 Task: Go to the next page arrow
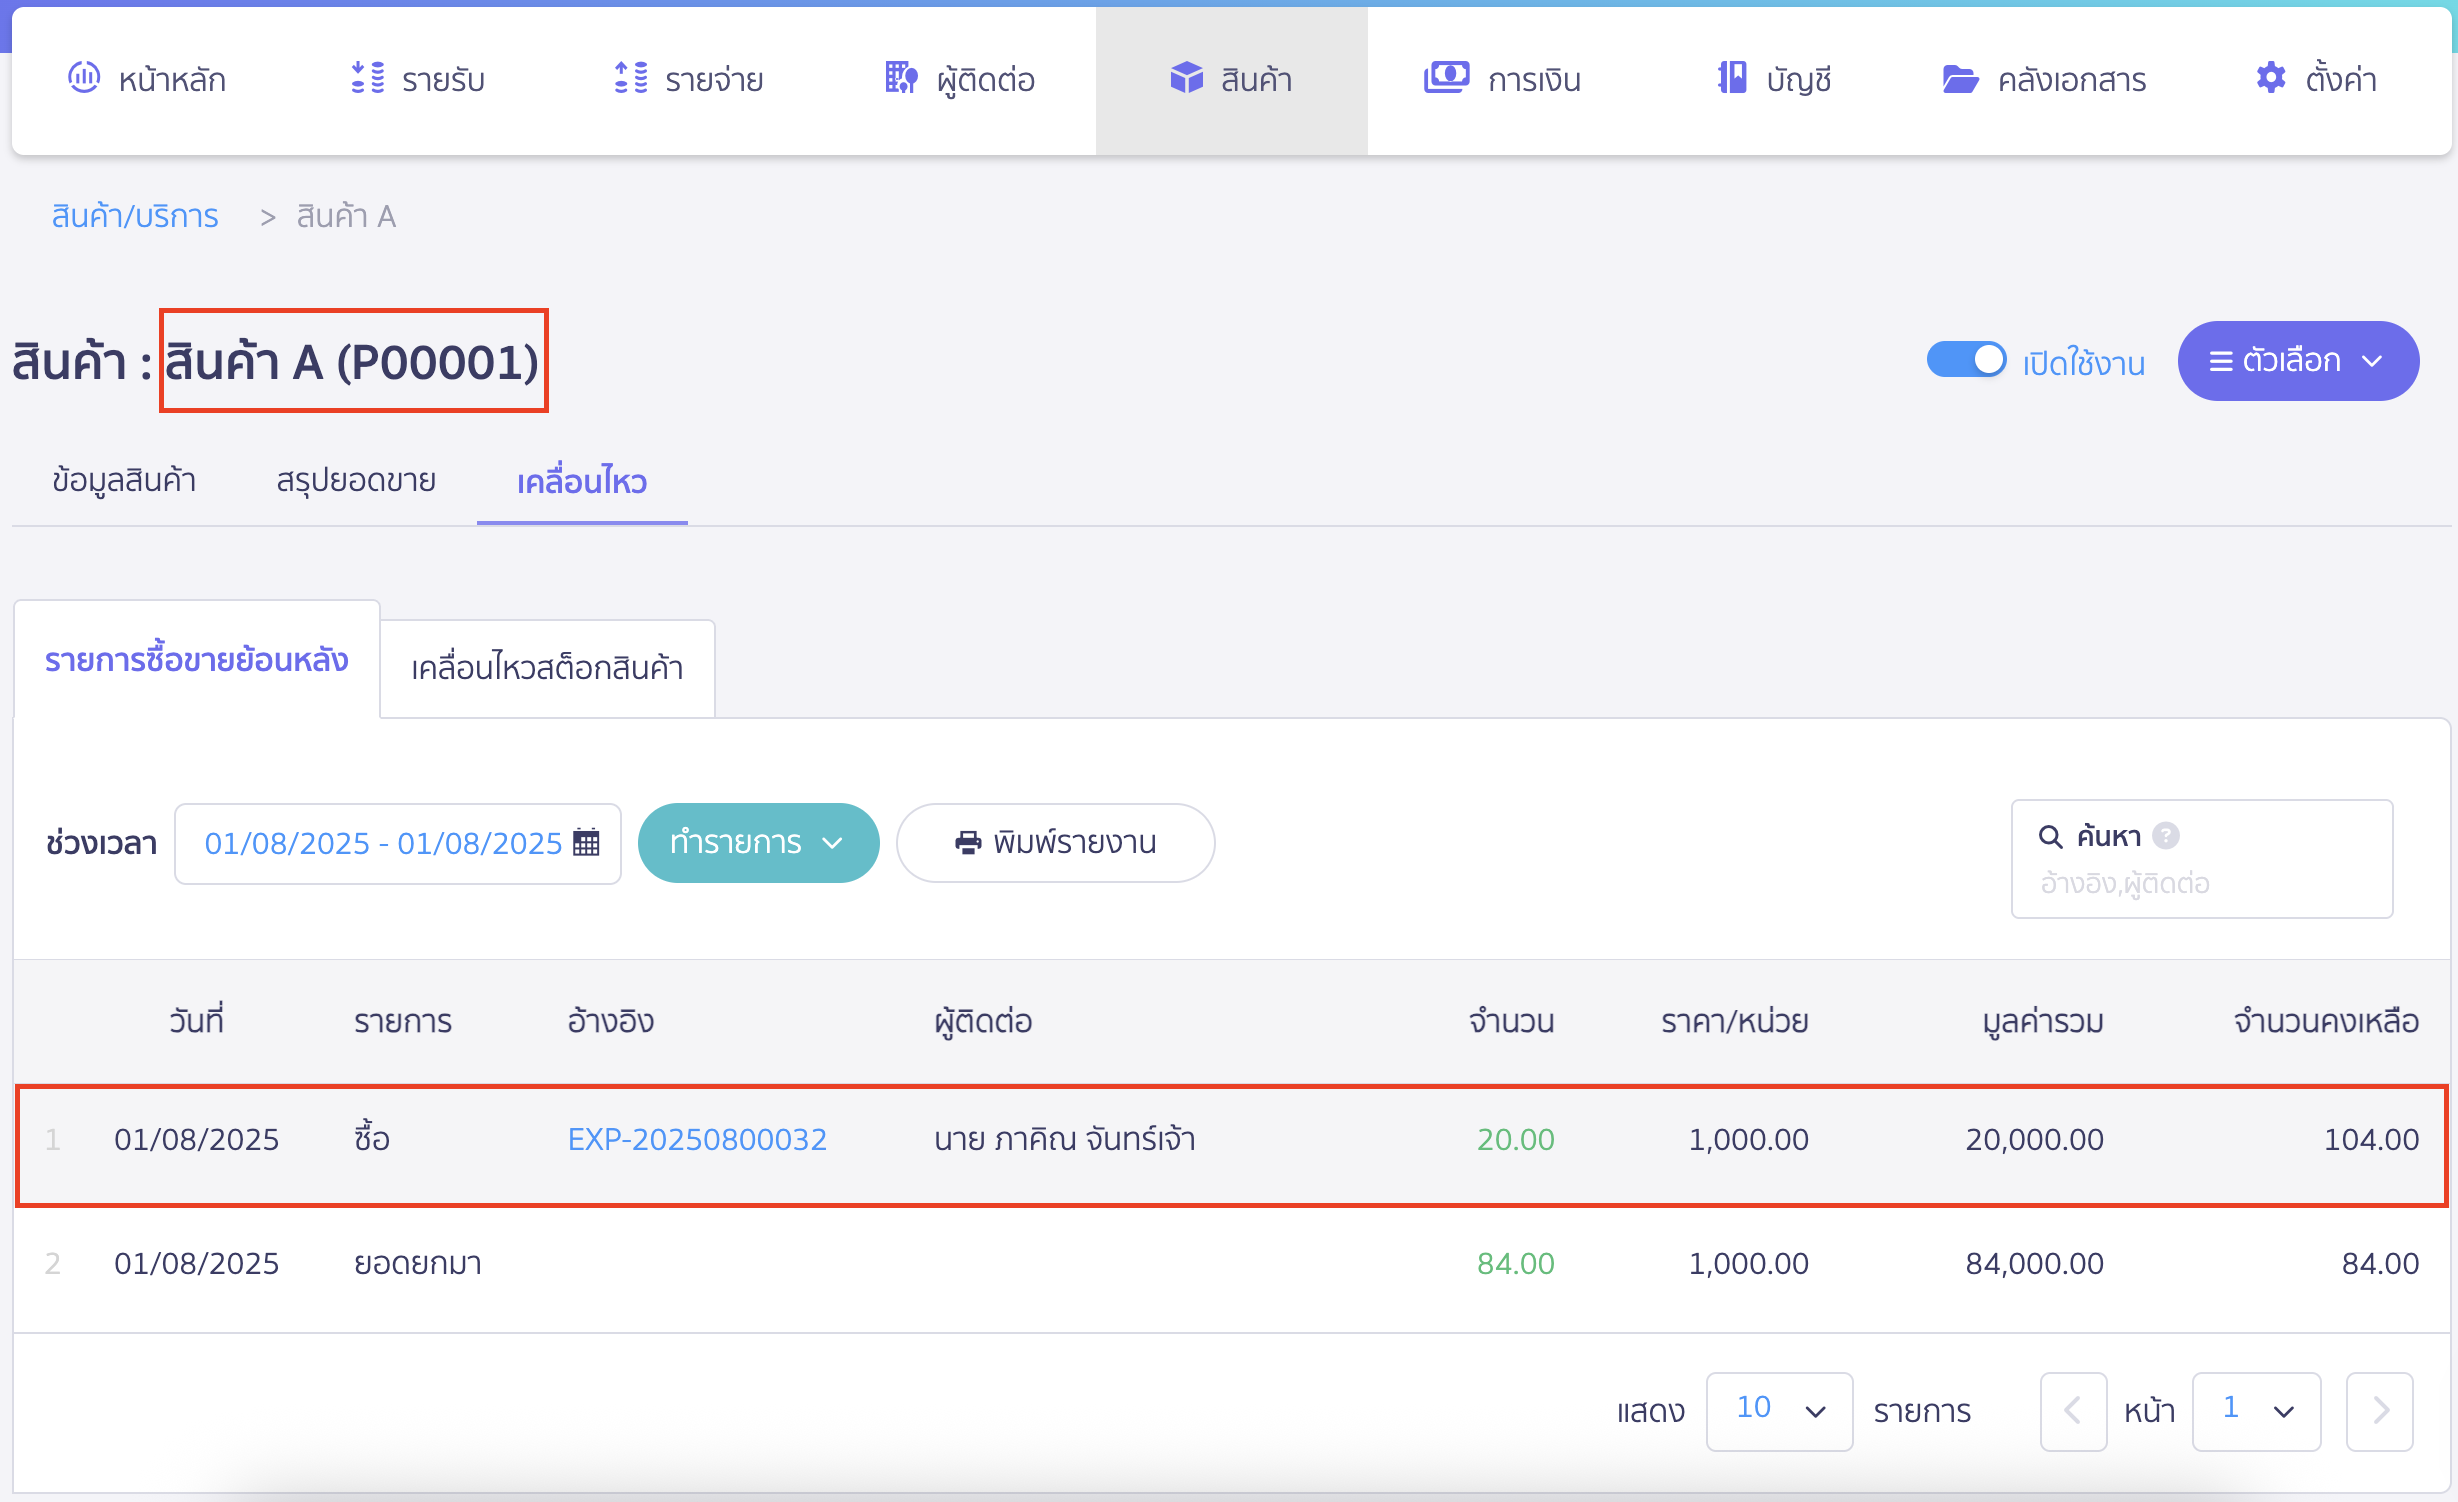point(2379,1411)
